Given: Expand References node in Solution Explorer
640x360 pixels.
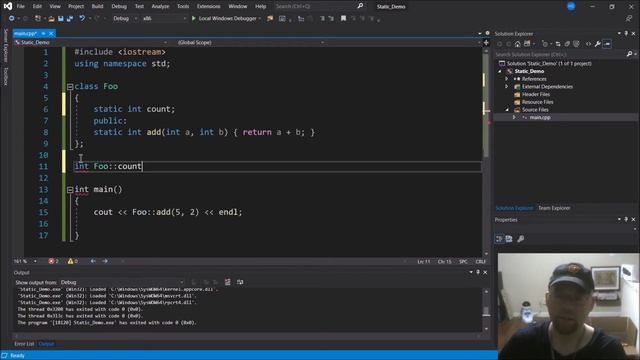Looking at the screenshot, I should pos(507,79).
